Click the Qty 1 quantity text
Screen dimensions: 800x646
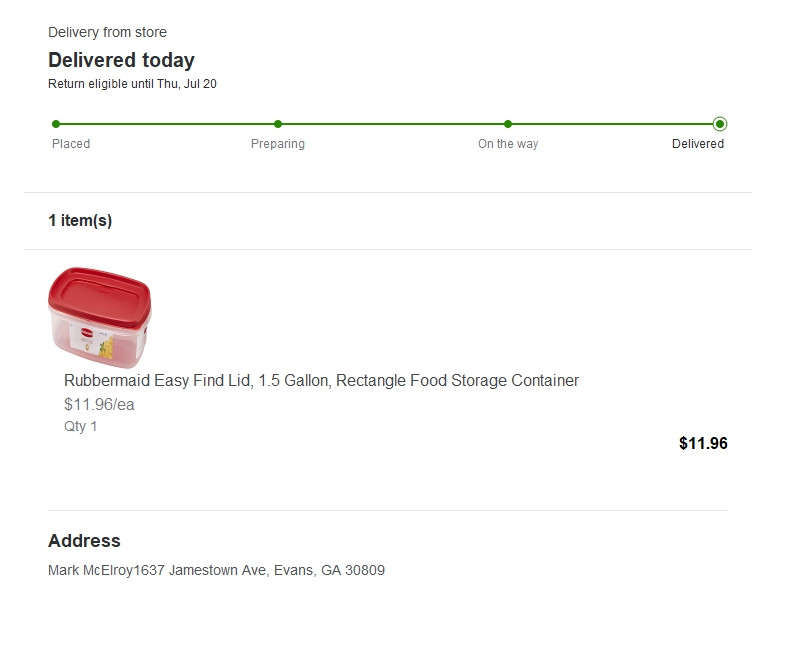(x=81, y=427)
